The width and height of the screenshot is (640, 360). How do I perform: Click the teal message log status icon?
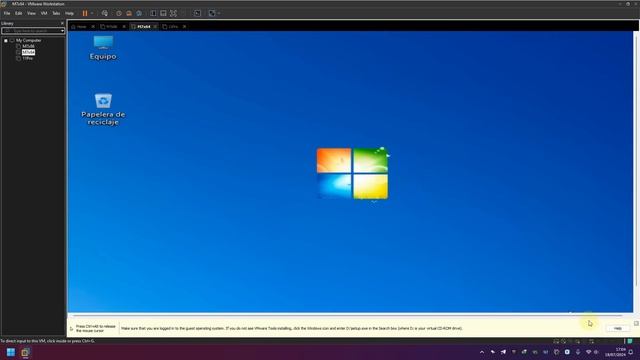click(630, 341)
